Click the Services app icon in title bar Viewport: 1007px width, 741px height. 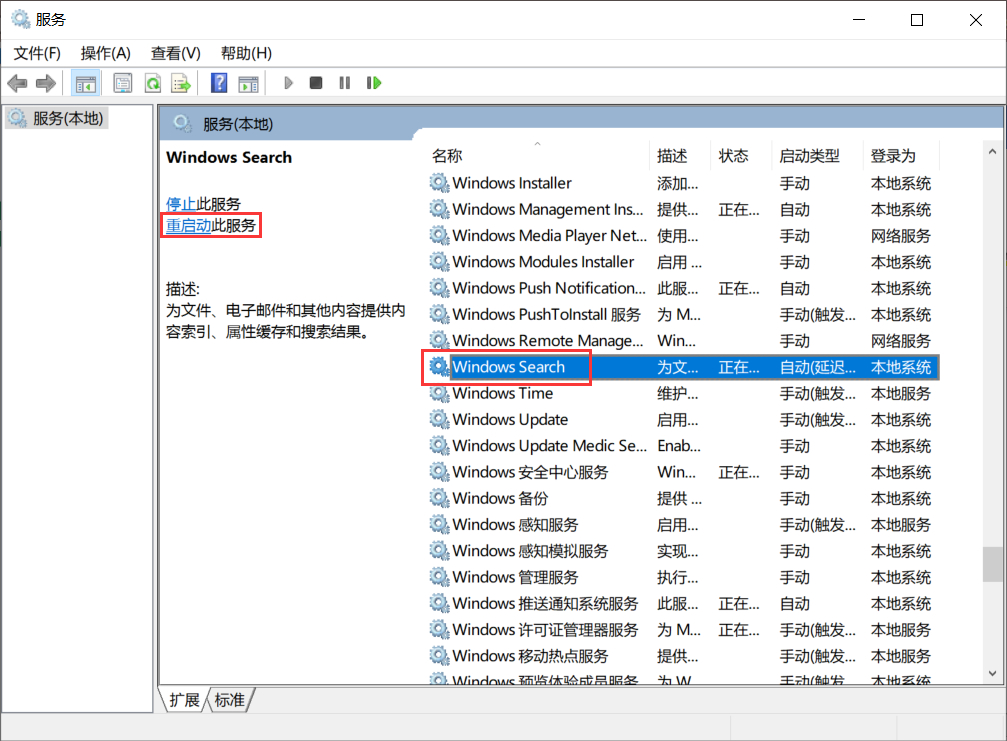click(21, 19)
